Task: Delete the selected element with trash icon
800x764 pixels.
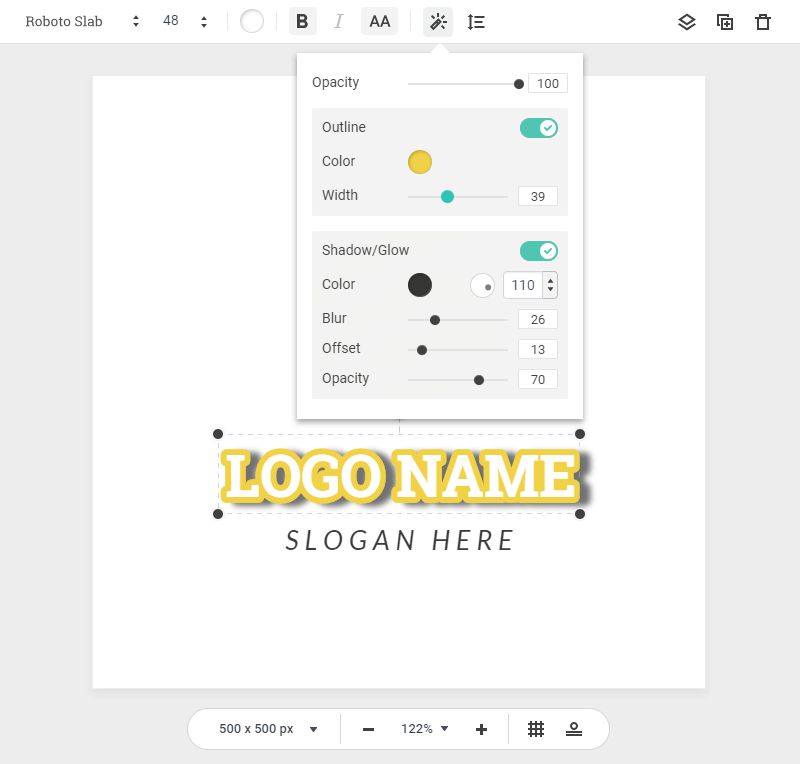Action: 763,22
